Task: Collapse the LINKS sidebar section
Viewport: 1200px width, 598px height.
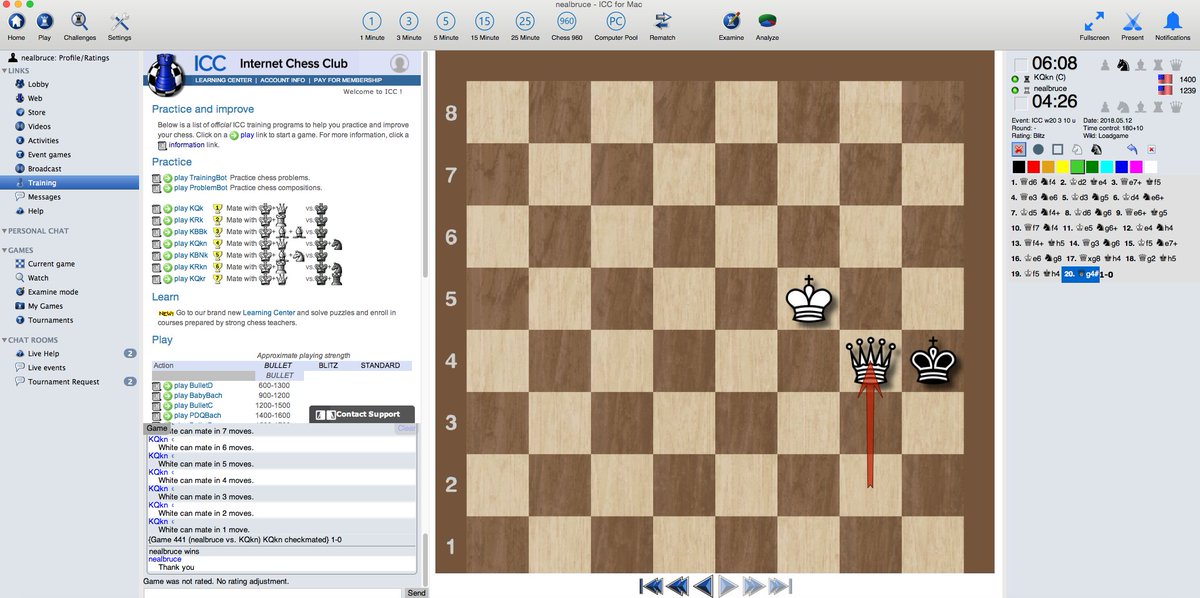Action: point(4,71)
